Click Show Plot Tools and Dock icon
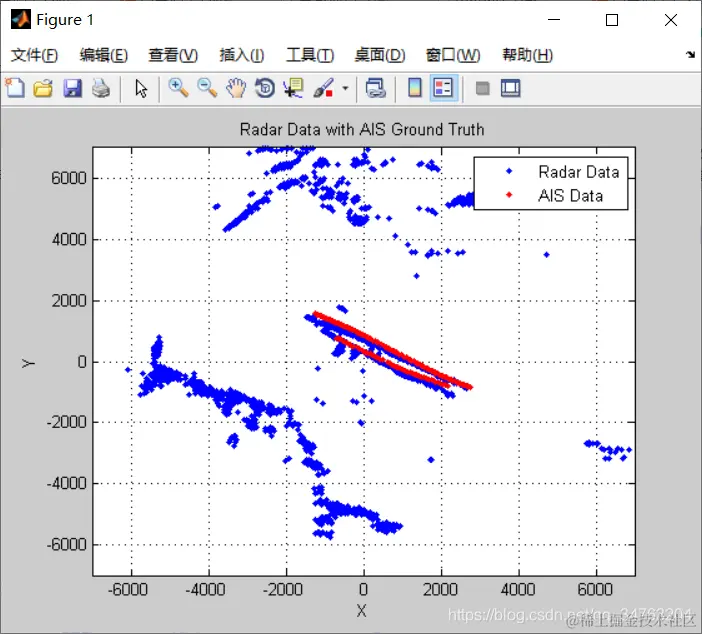The image size is (702, 634). [x=510, y=88]
